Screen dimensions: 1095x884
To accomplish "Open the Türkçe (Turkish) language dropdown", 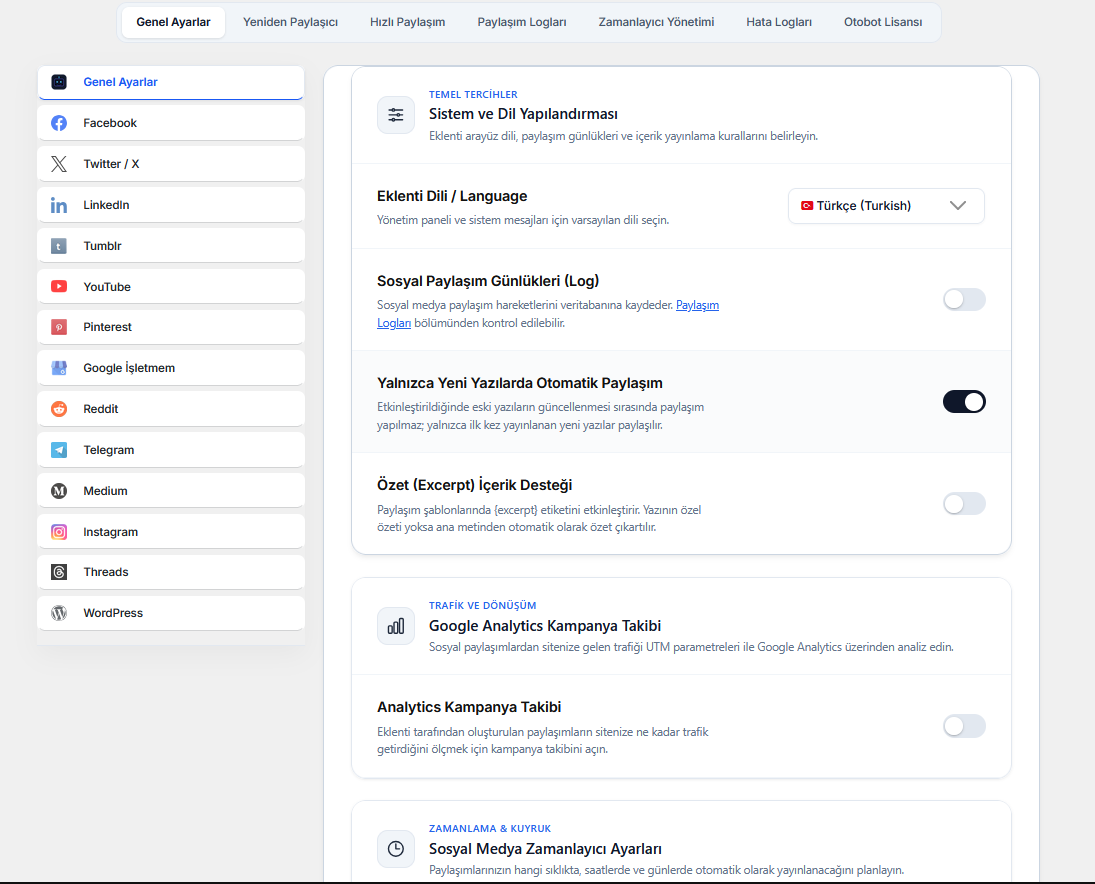I will coord(886,206).
